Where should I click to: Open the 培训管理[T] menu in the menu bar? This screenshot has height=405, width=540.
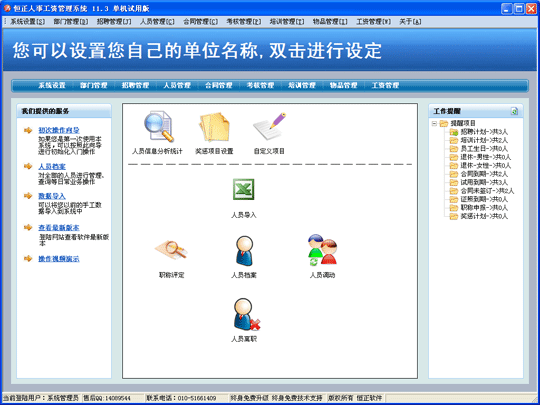[287, 21]
